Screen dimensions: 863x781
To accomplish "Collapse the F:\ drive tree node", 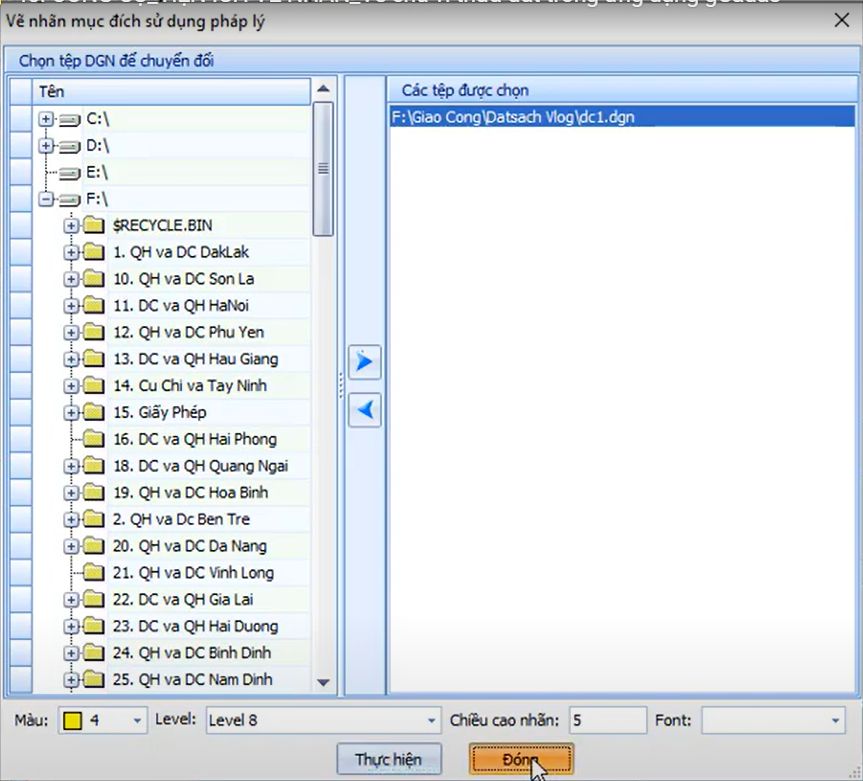I will 46,199.
